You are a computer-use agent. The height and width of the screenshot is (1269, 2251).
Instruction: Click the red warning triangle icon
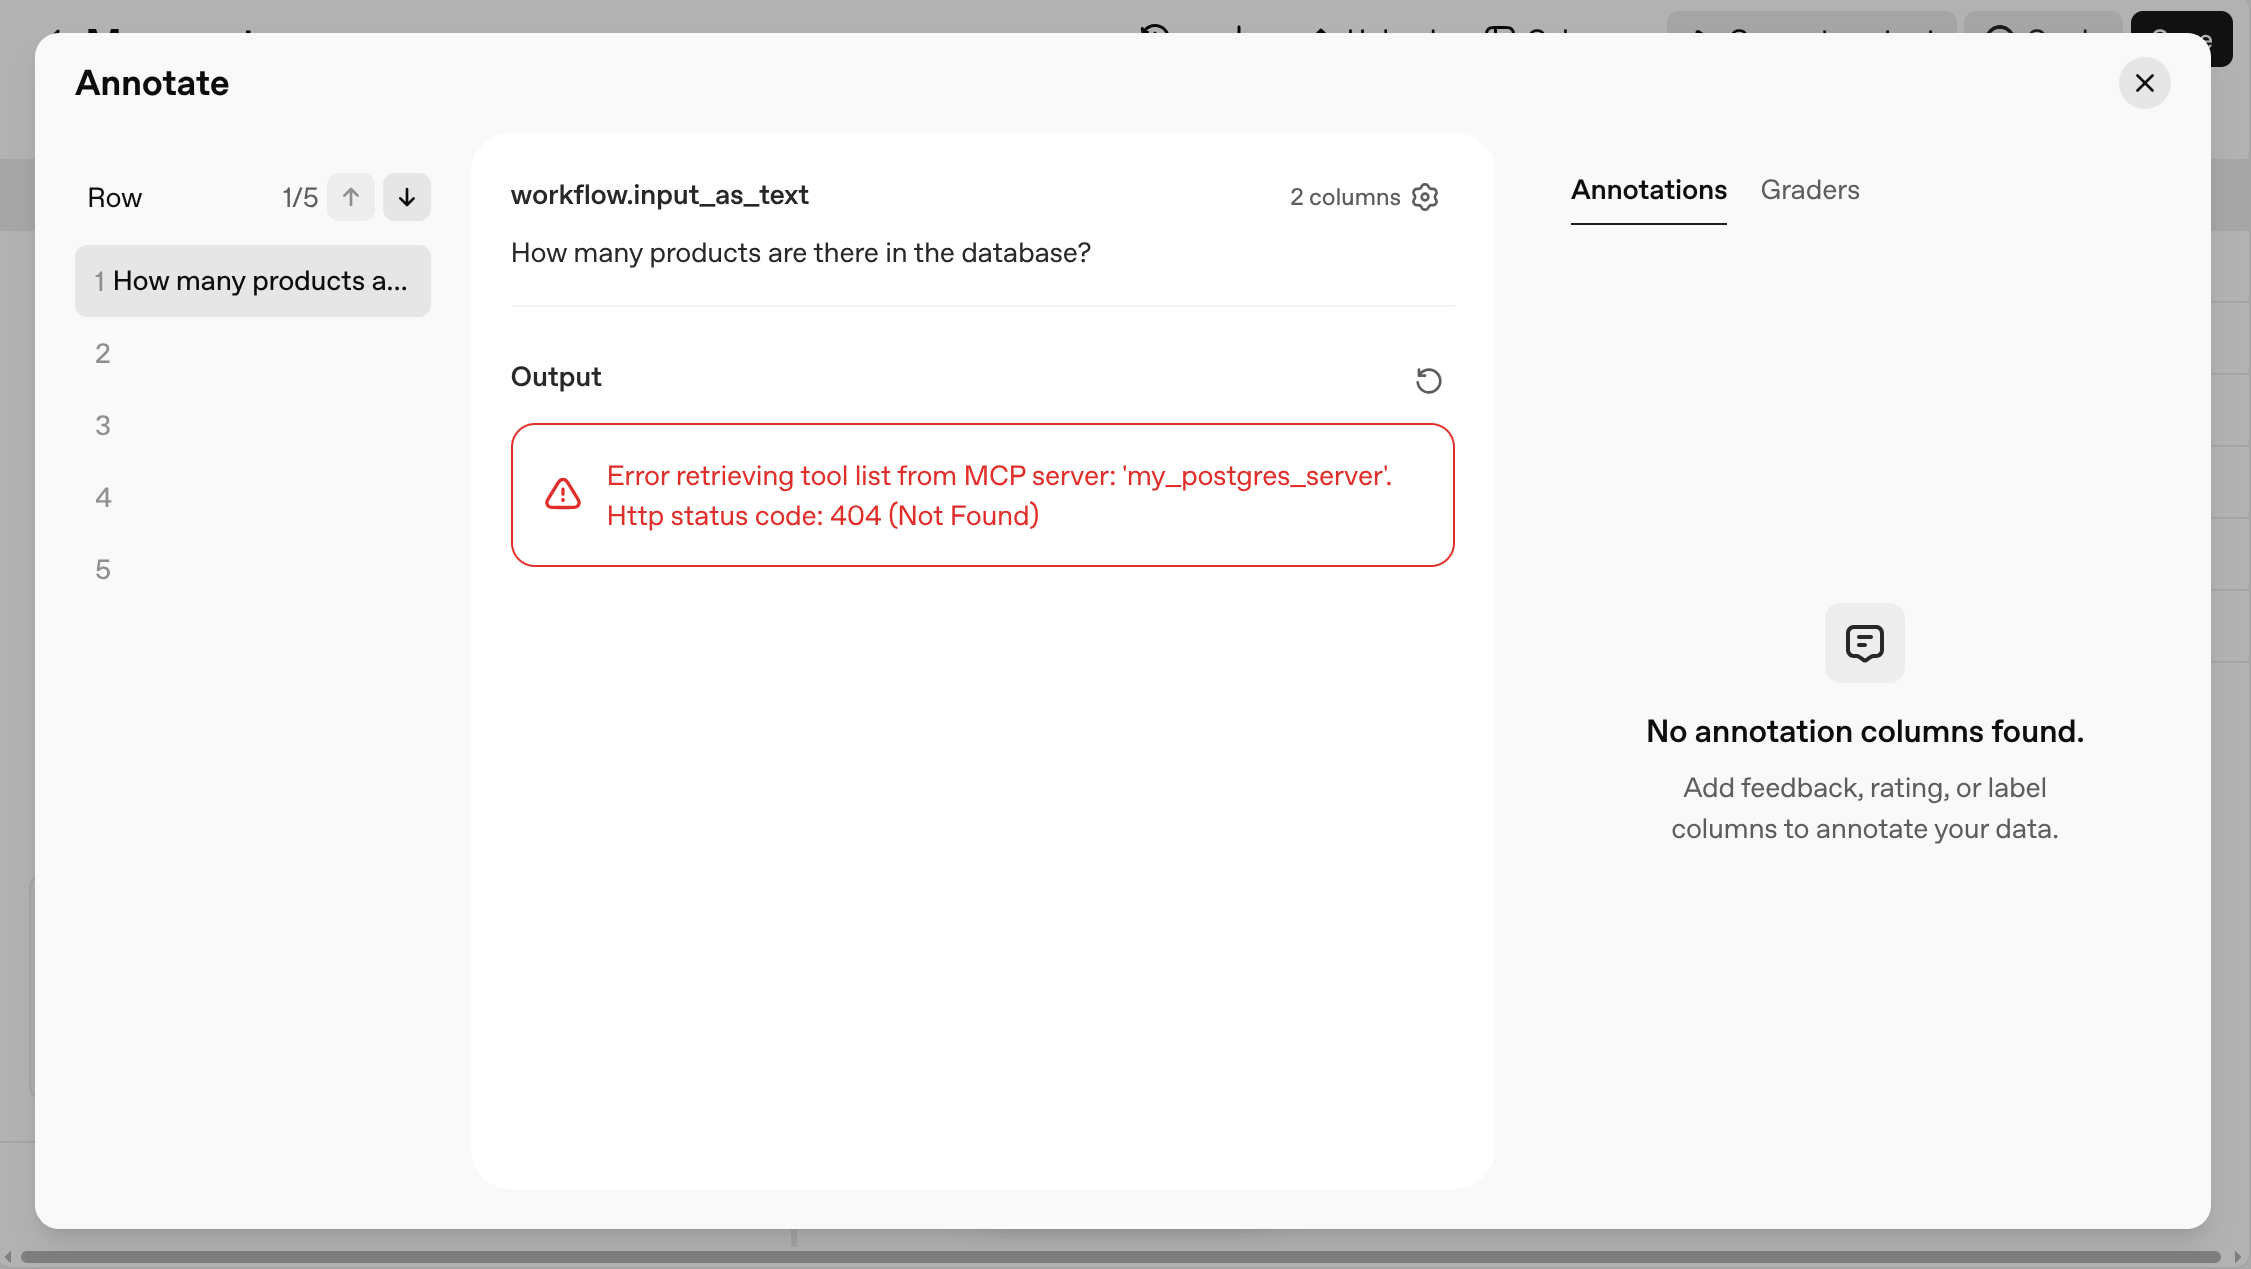(563, 494)
